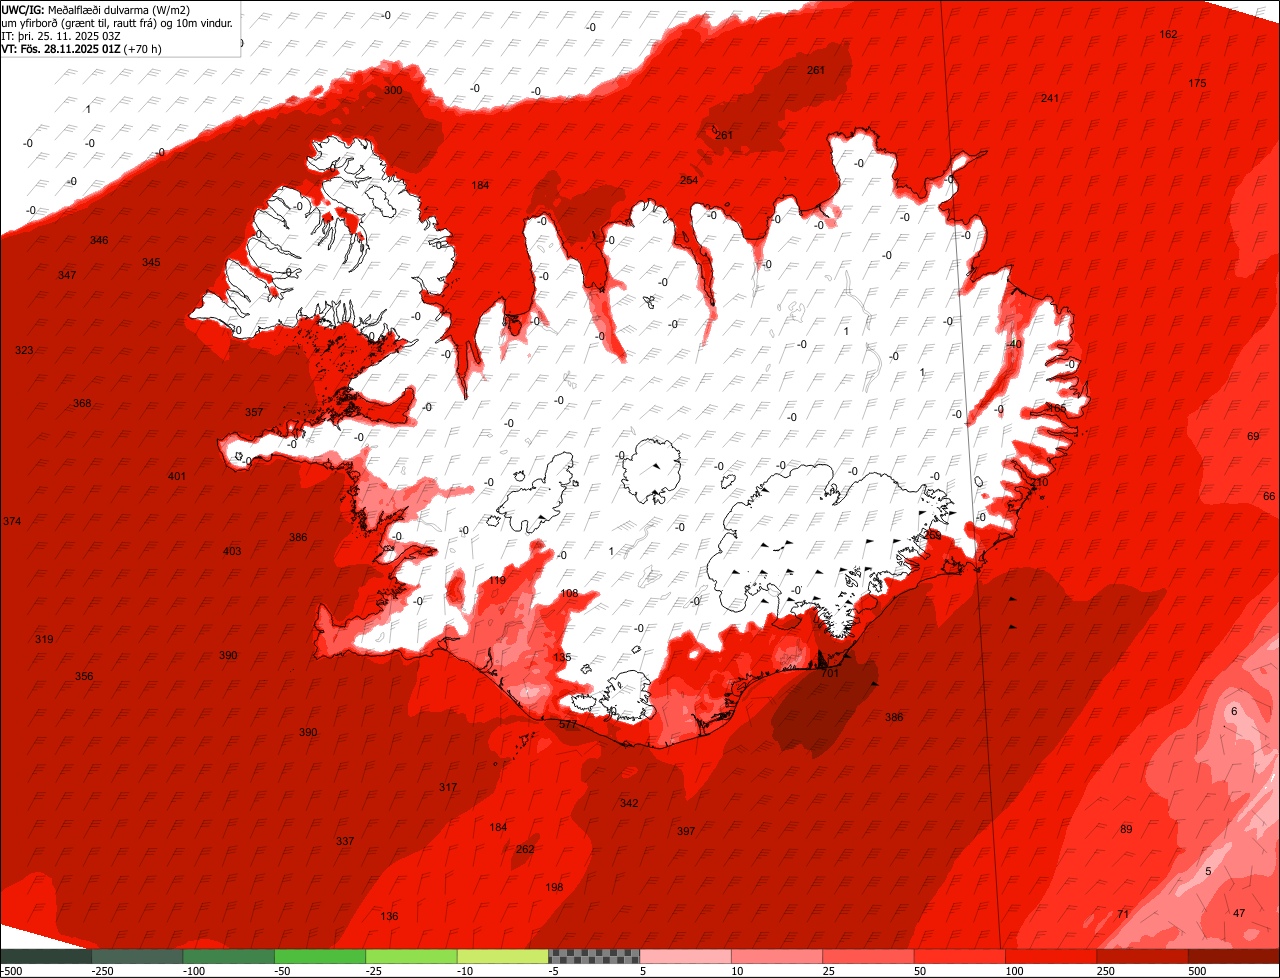The width and height of the screenshot is (1280, 978).
Task: Click the '319' value on the map
Action: click(44, 639)
